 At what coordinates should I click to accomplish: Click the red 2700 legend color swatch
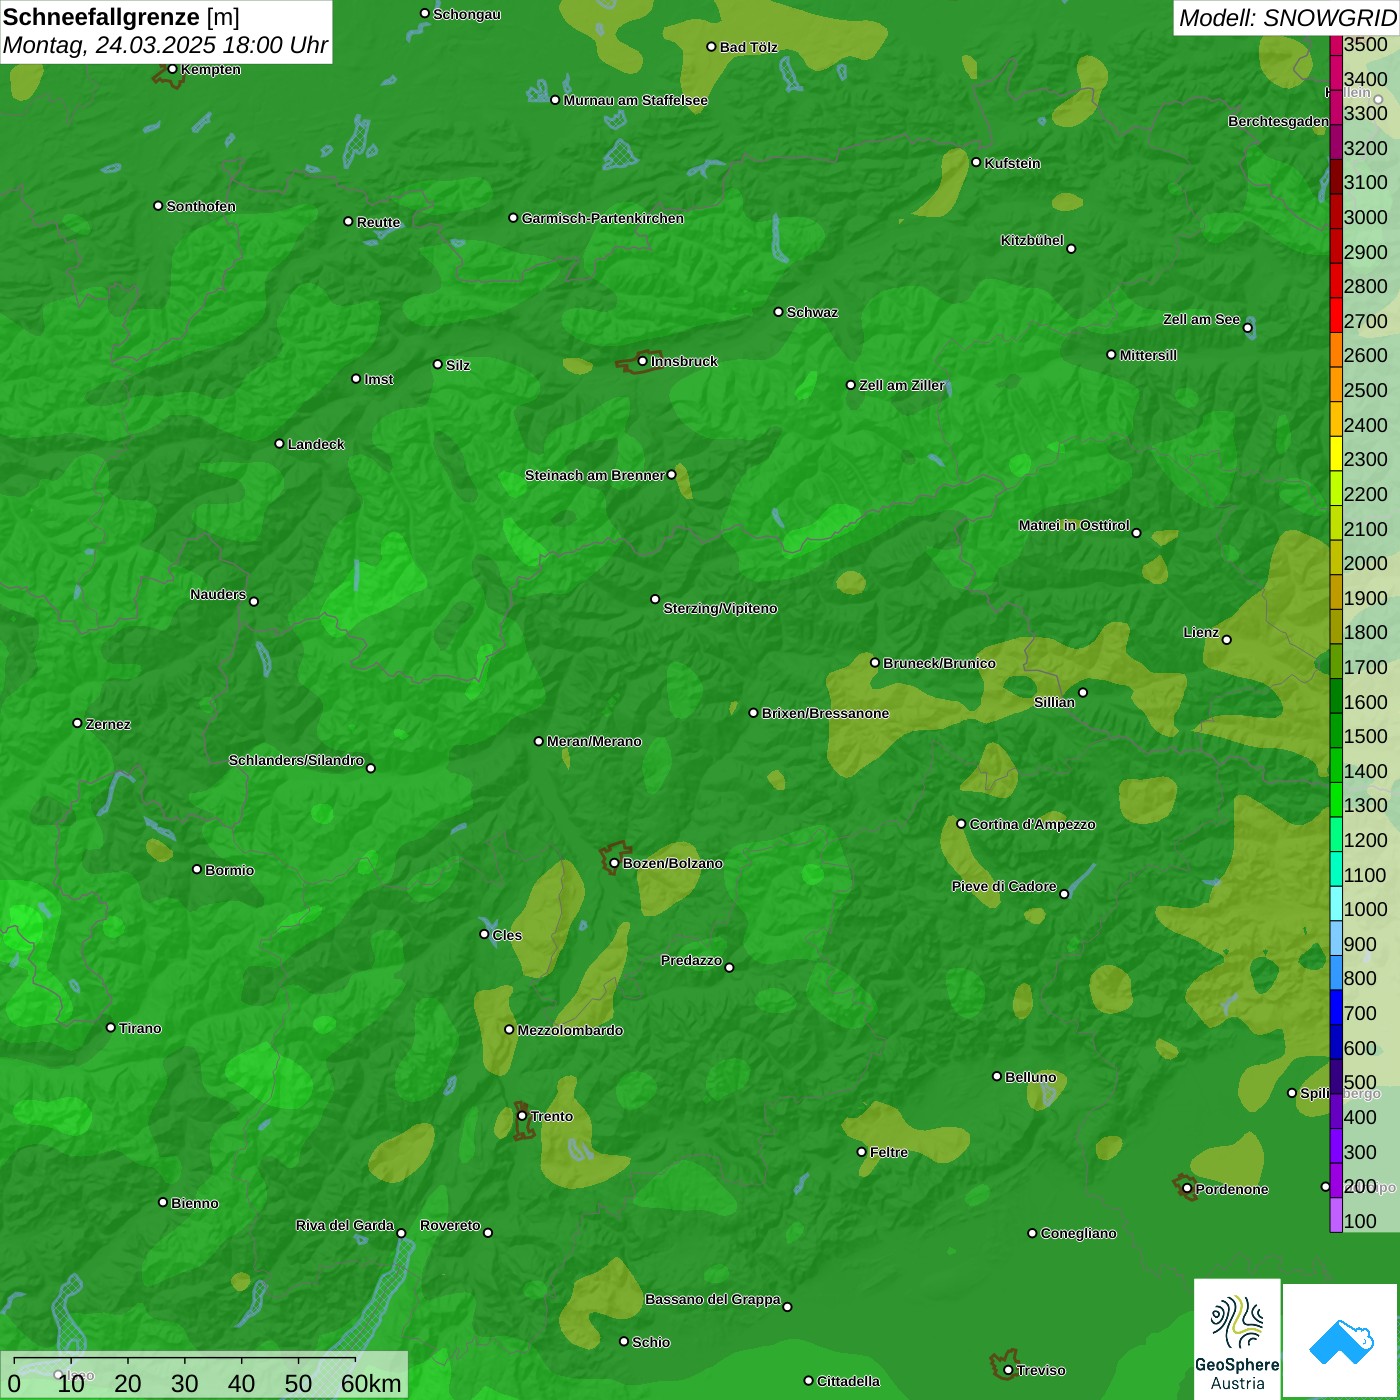(x=1336, y=316)
